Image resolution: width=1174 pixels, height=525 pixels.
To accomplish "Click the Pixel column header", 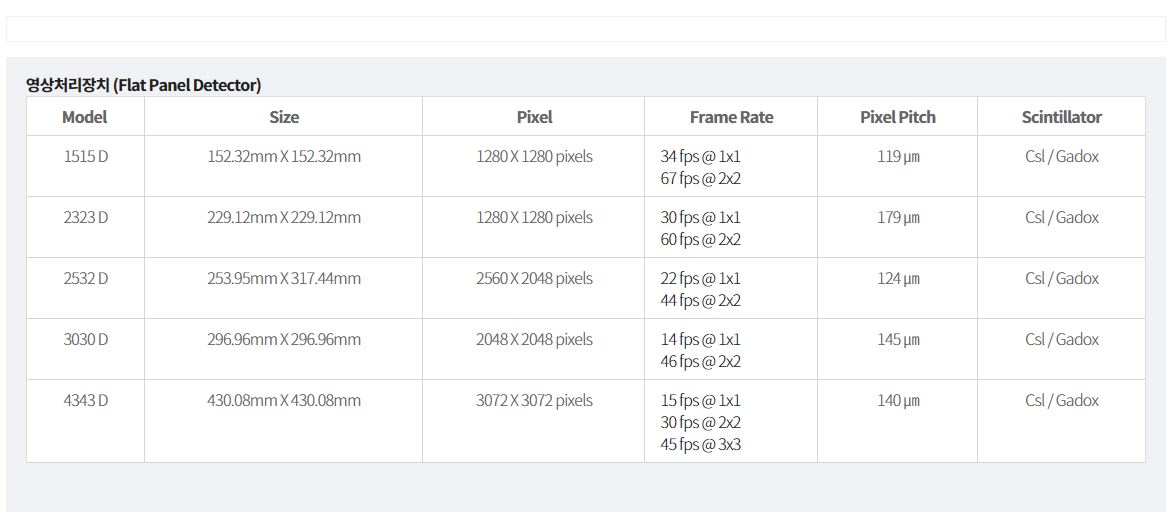I will click(534, 117).
